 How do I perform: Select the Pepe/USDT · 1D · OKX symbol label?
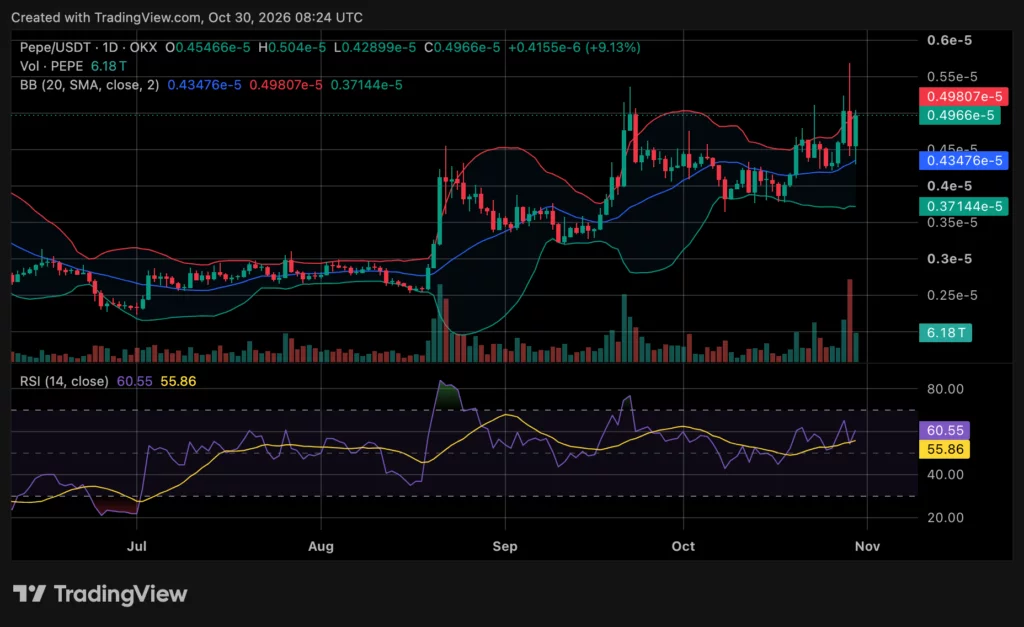88,48
